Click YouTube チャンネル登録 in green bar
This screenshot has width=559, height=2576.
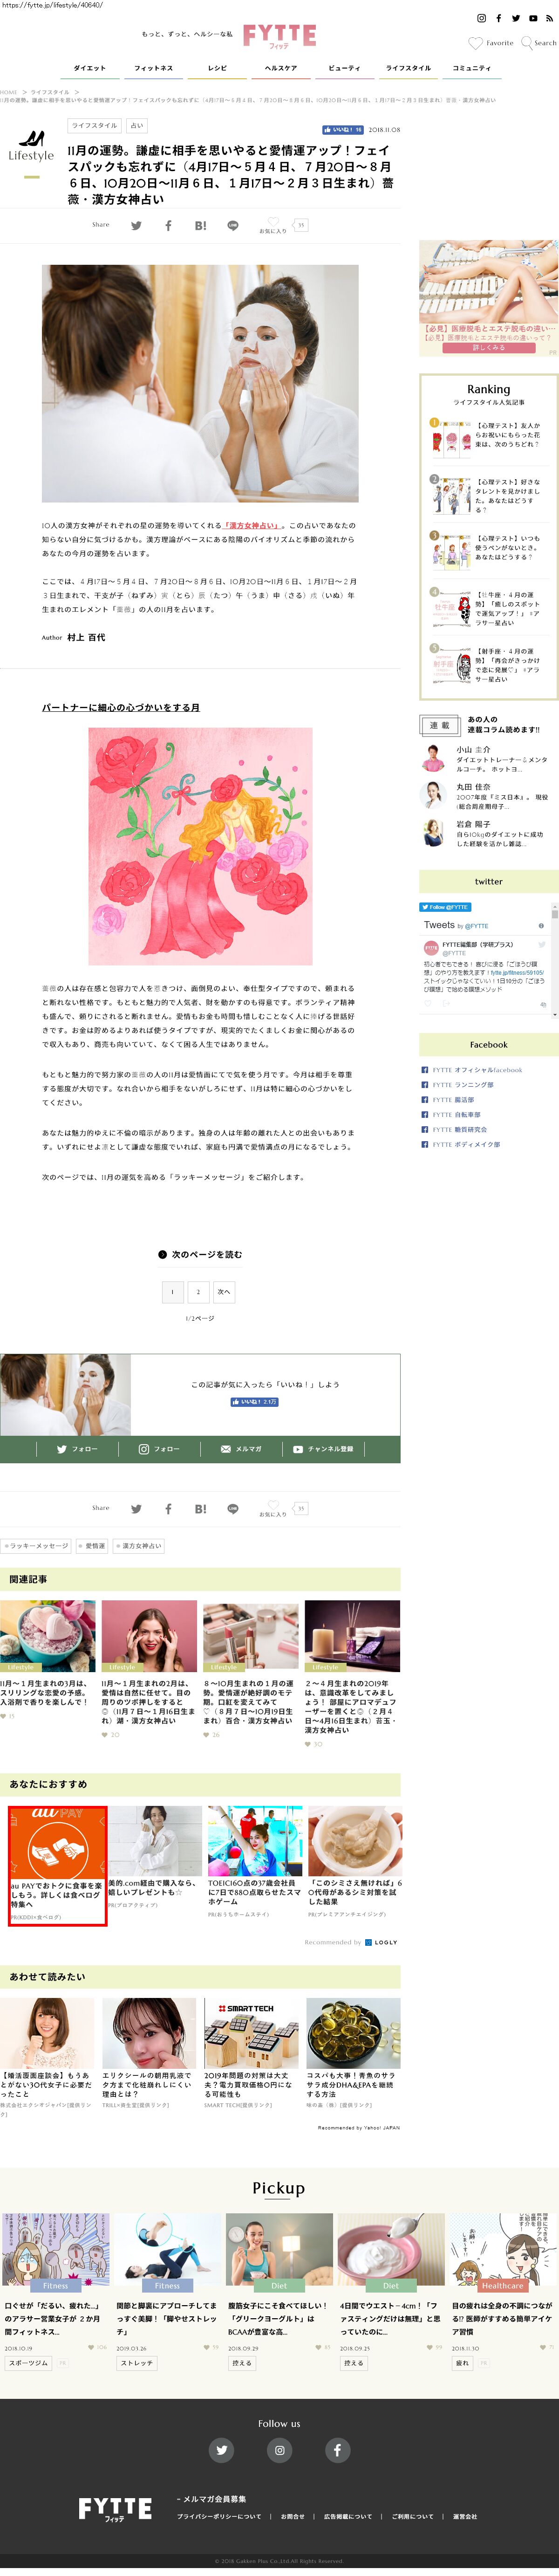click(323, 1449)
